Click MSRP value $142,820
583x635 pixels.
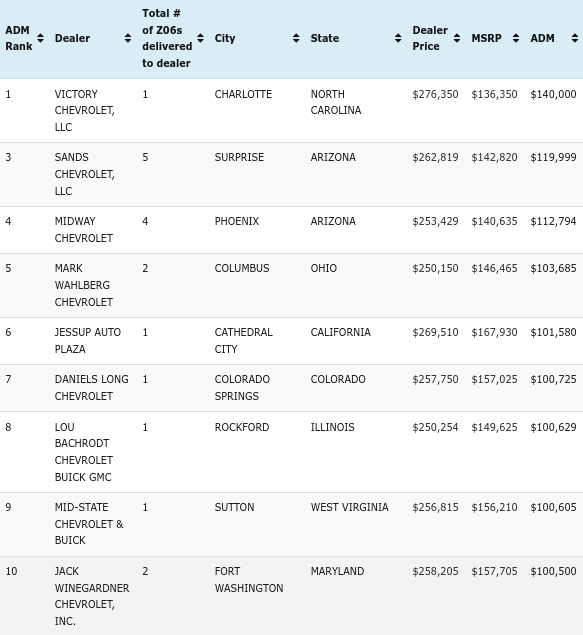pyautogui.click(x=494, y=157)
